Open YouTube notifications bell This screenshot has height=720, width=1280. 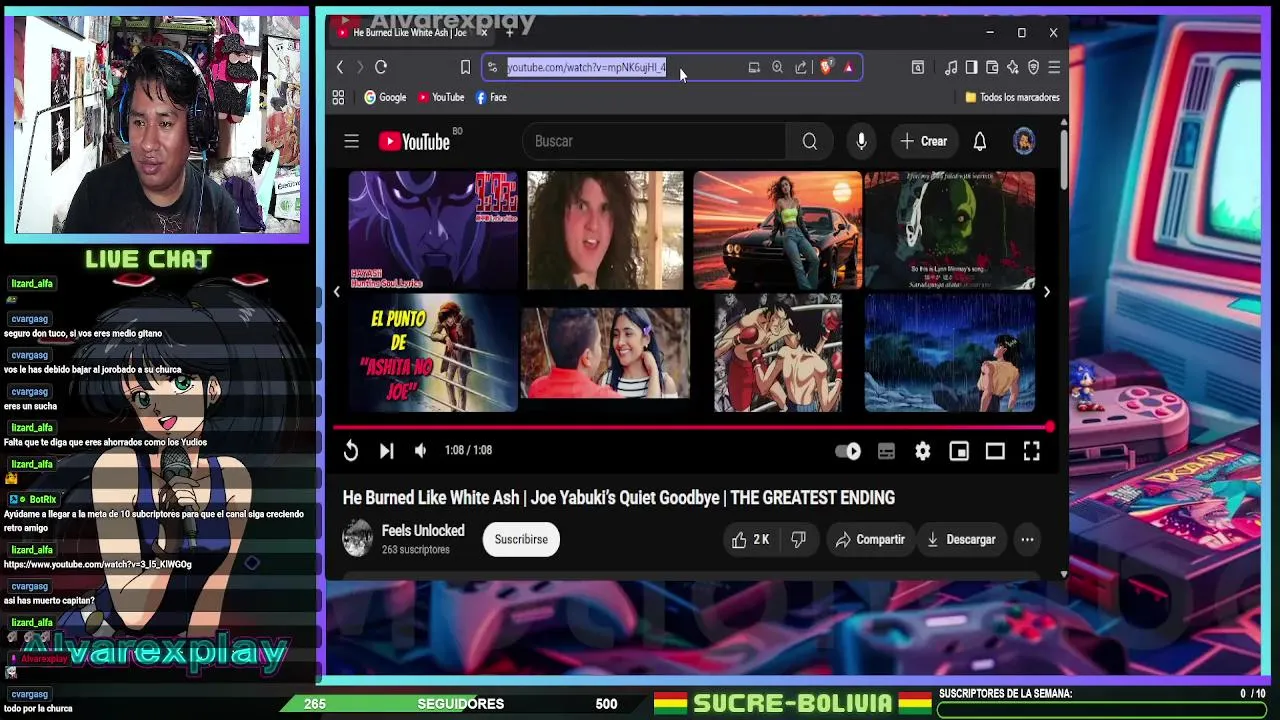(980, 141)
